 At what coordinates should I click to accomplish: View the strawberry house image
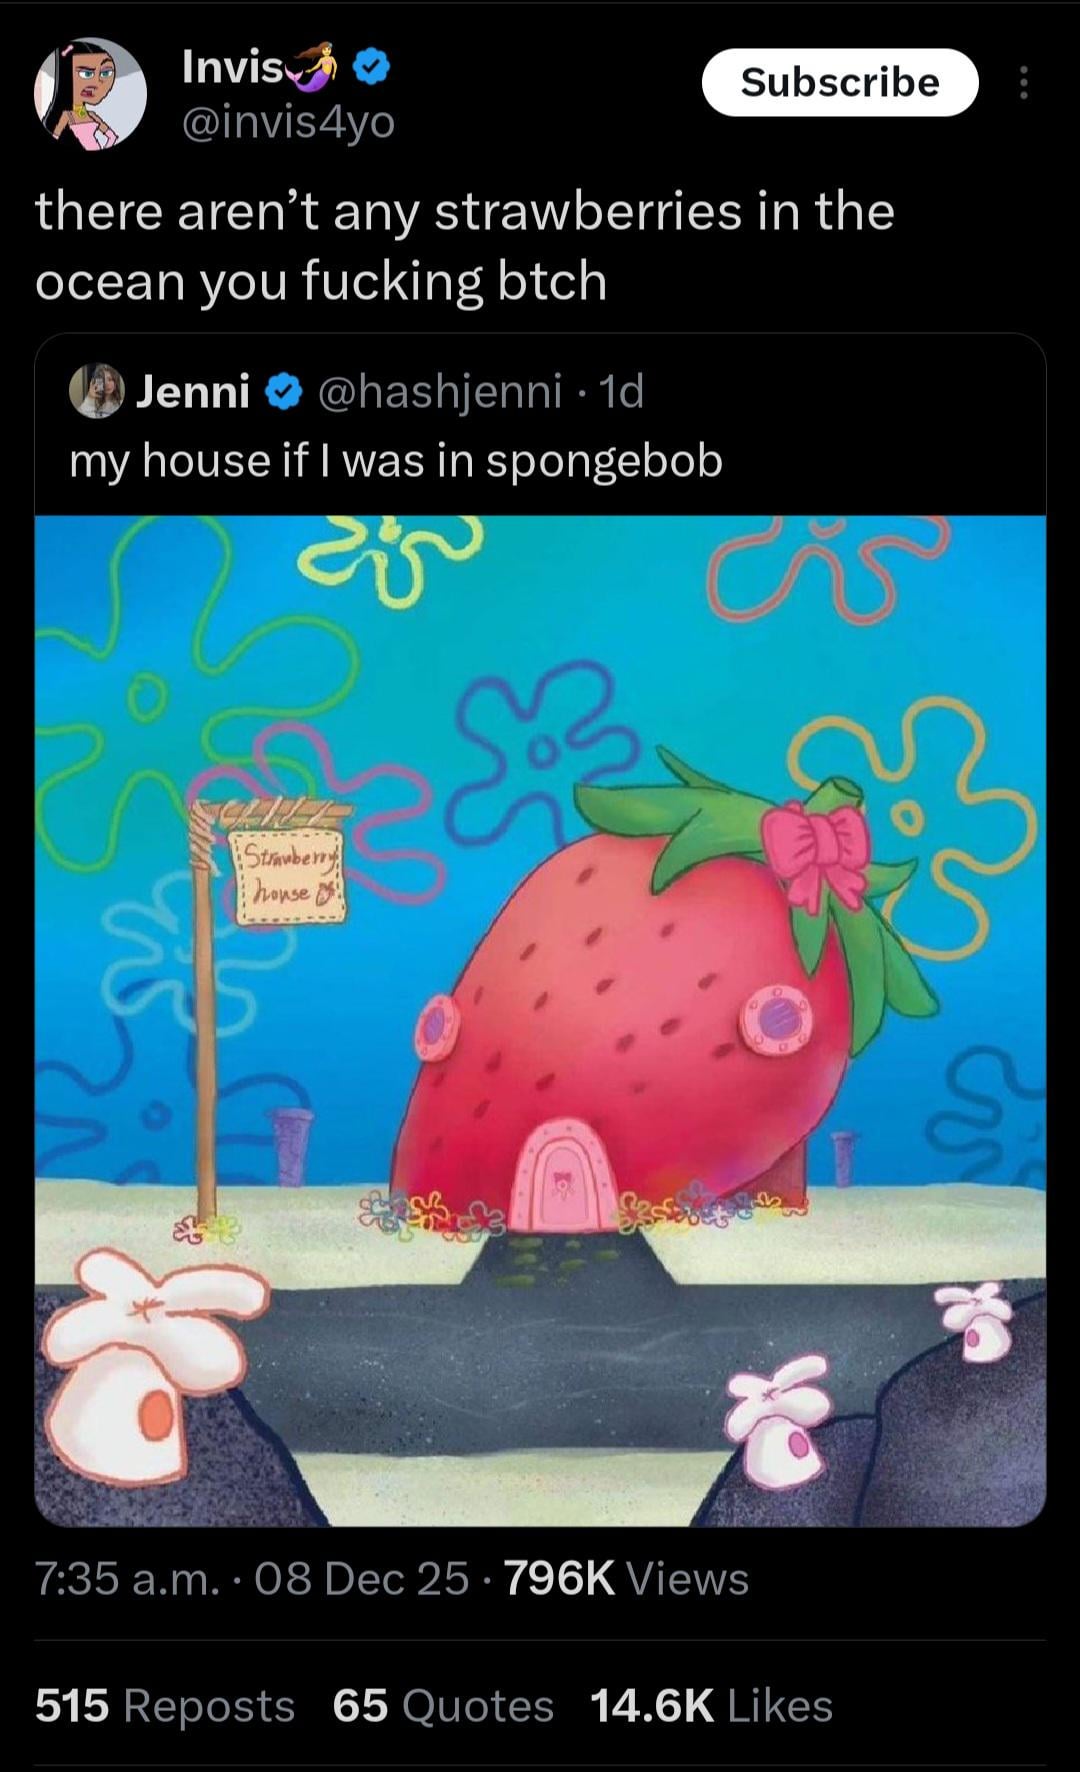pyautogui.click(x=540, y=1020)
